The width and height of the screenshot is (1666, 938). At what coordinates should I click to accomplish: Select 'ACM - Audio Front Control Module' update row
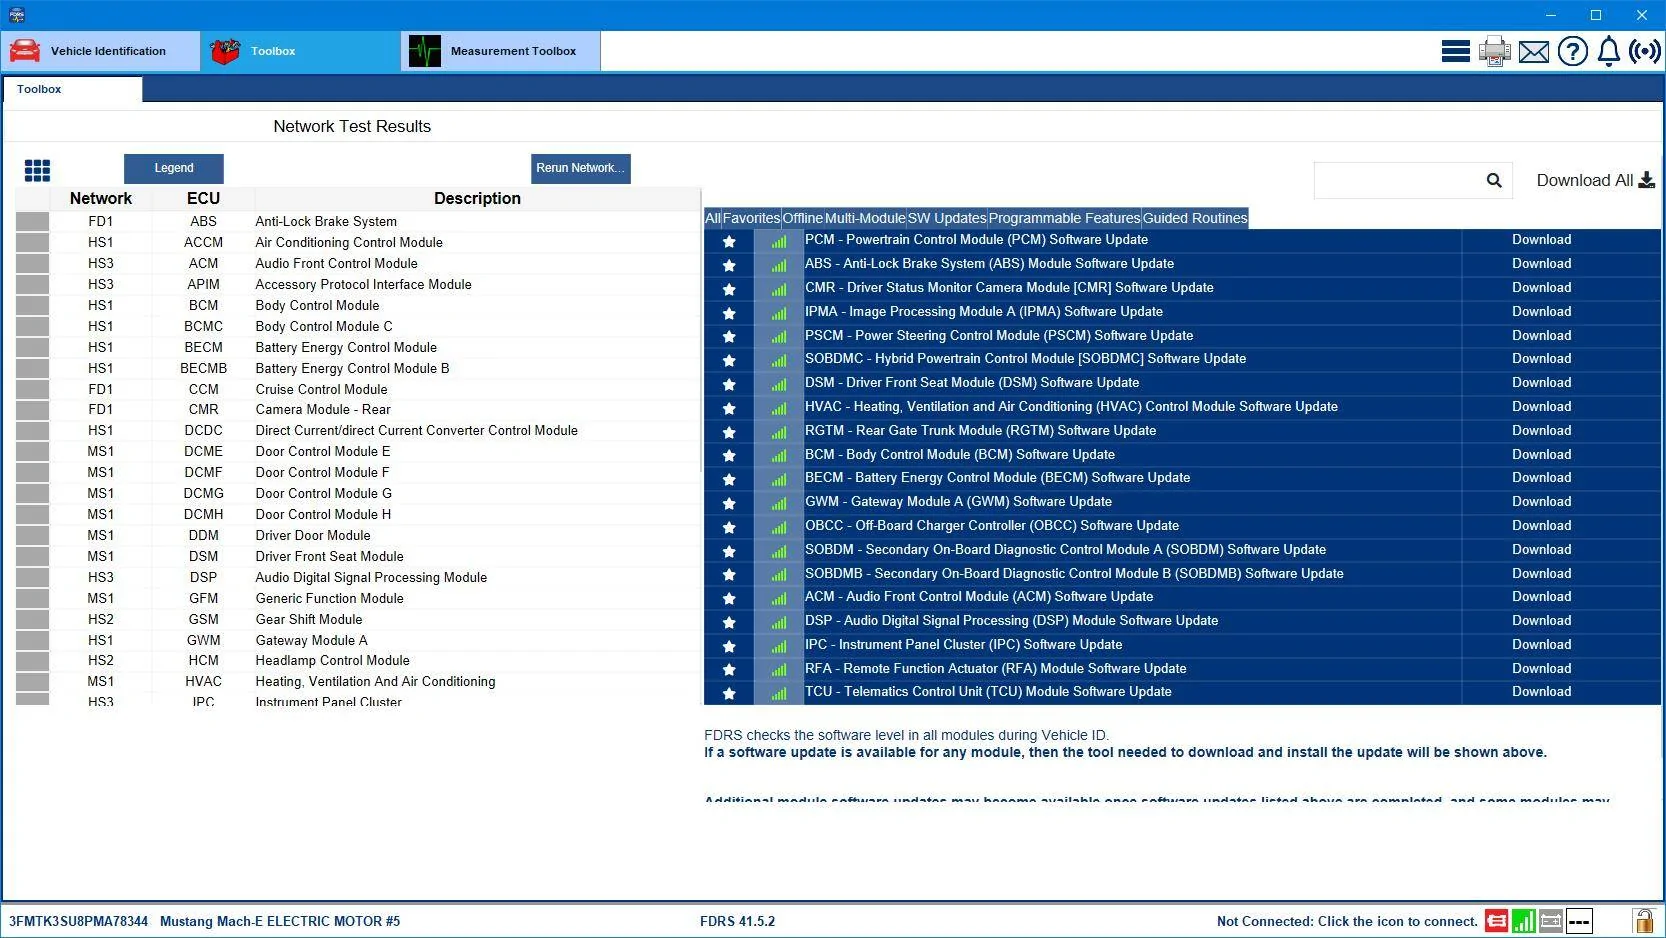tap(1182, 597)
